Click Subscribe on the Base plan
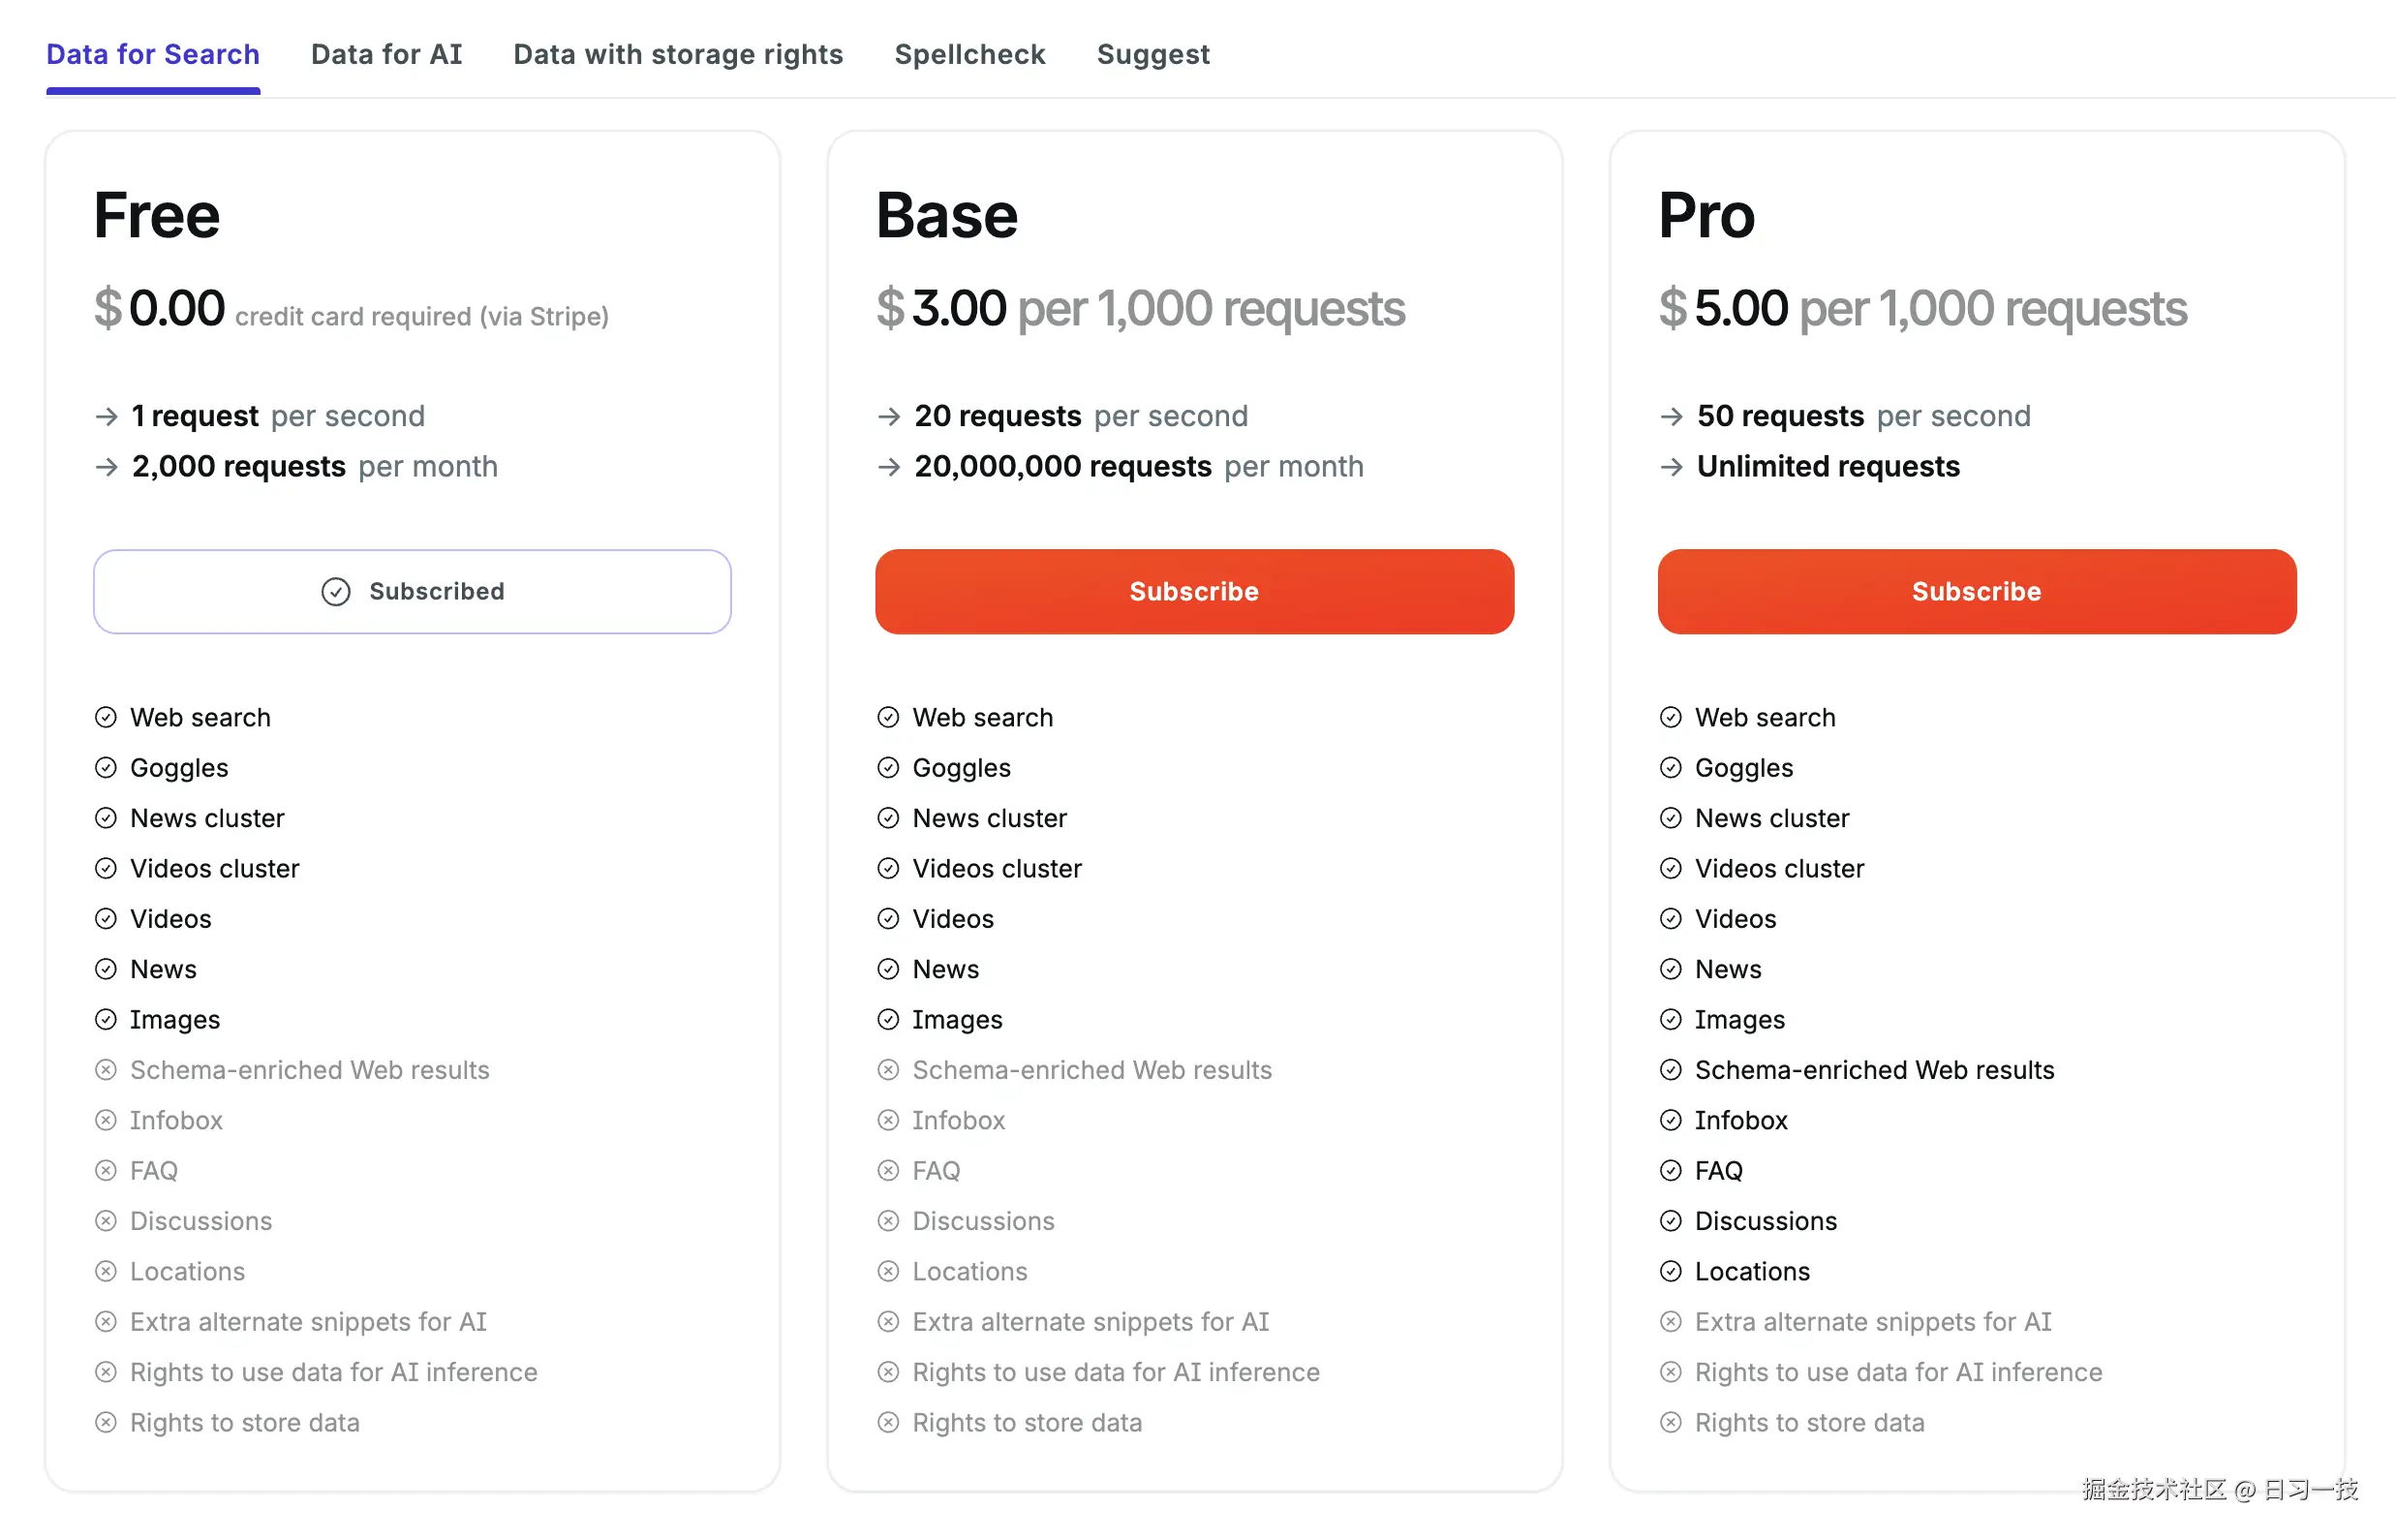 pyautogui.click(x=1194, y=591)
